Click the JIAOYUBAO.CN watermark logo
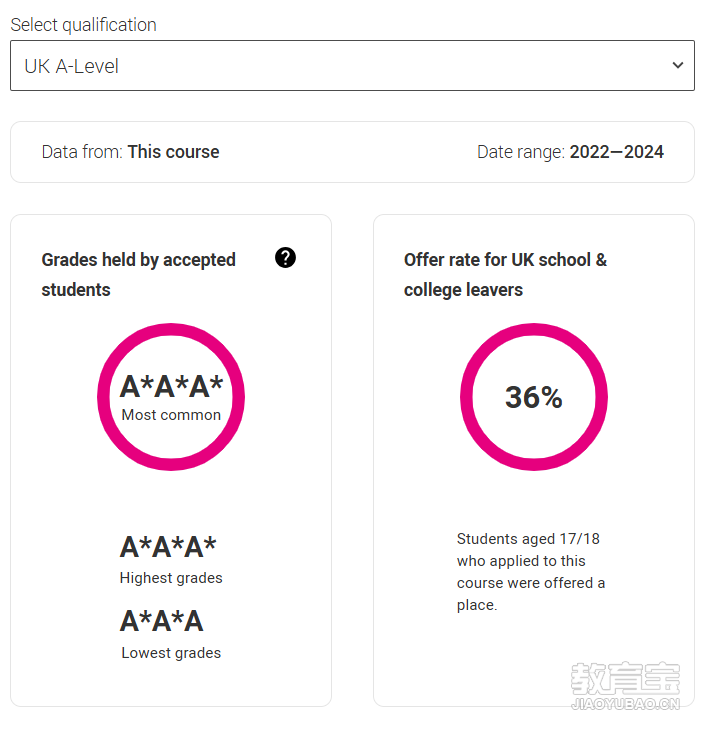This screenshot has width=701, height=733. click(x=625, y=685)
